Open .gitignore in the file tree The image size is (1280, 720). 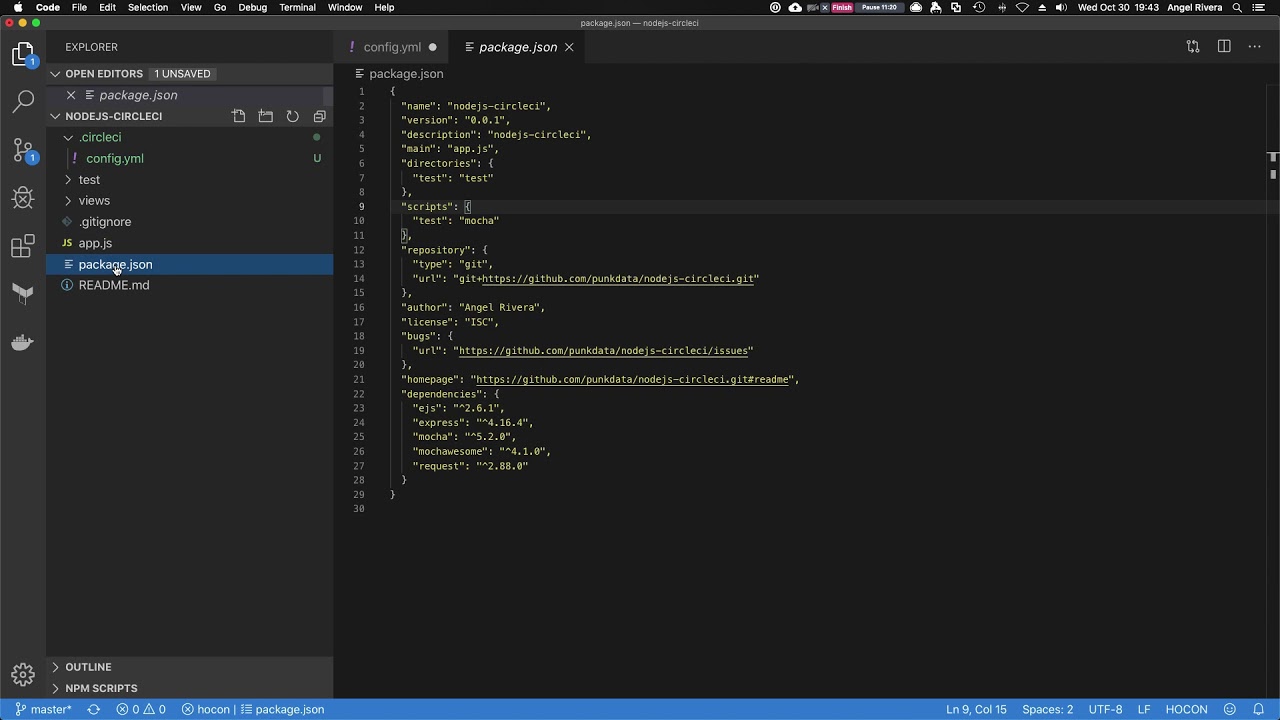[105, 222]
